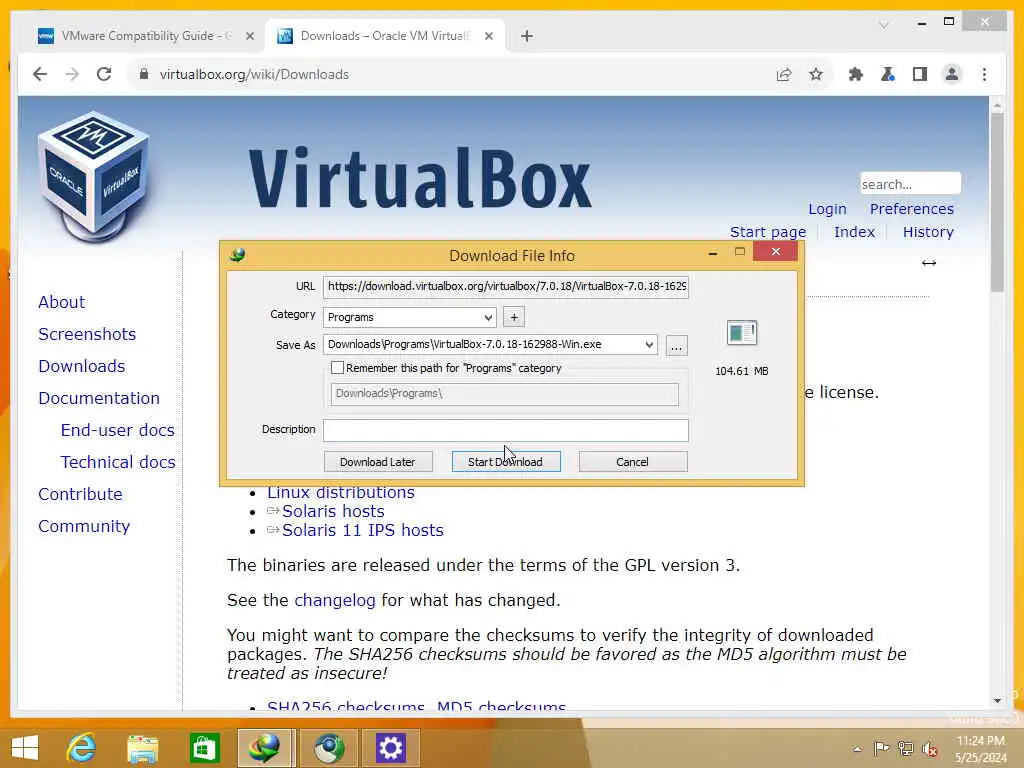The image size is (1024, 768).
Task: Close the Downloads – Oracle VM VirtualBox tab
Action: [x=488, y=36]
